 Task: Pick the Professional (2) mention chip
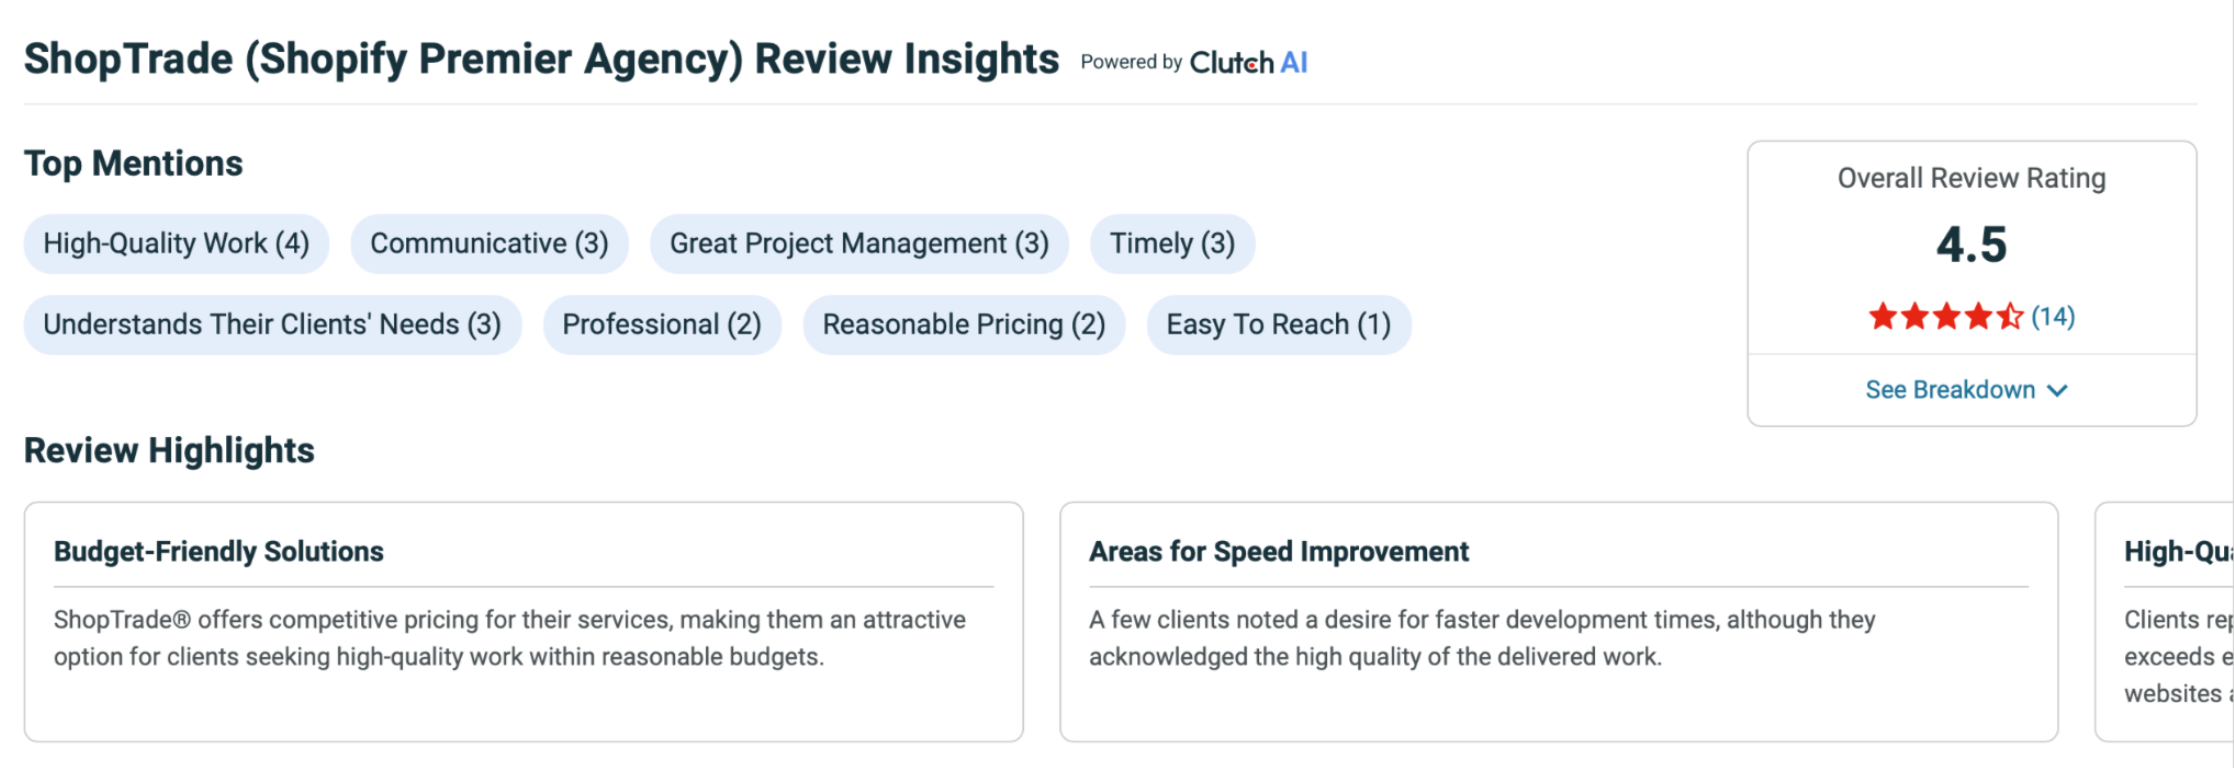click(662, 325)
